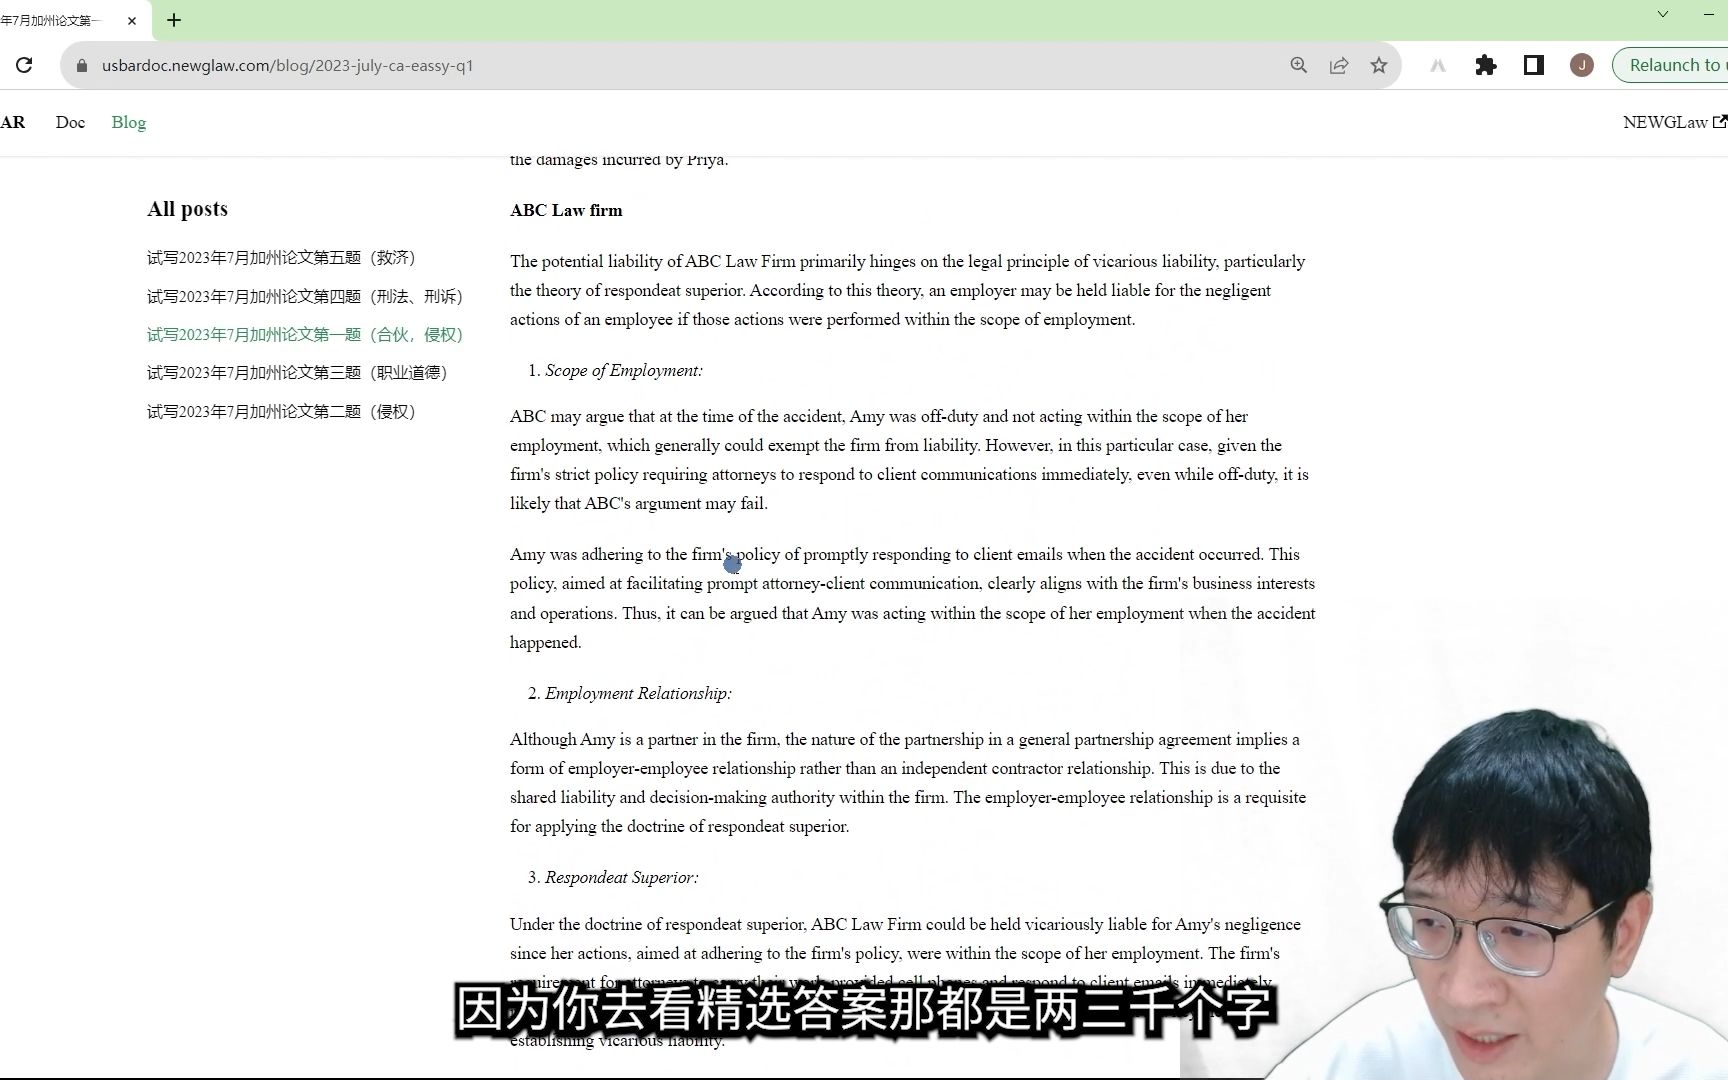Open post 试写2023年7月加州论文第四题（刑法、刑诉）
This screenshot has height=1080, width=1728.
(x=305, y=296)
